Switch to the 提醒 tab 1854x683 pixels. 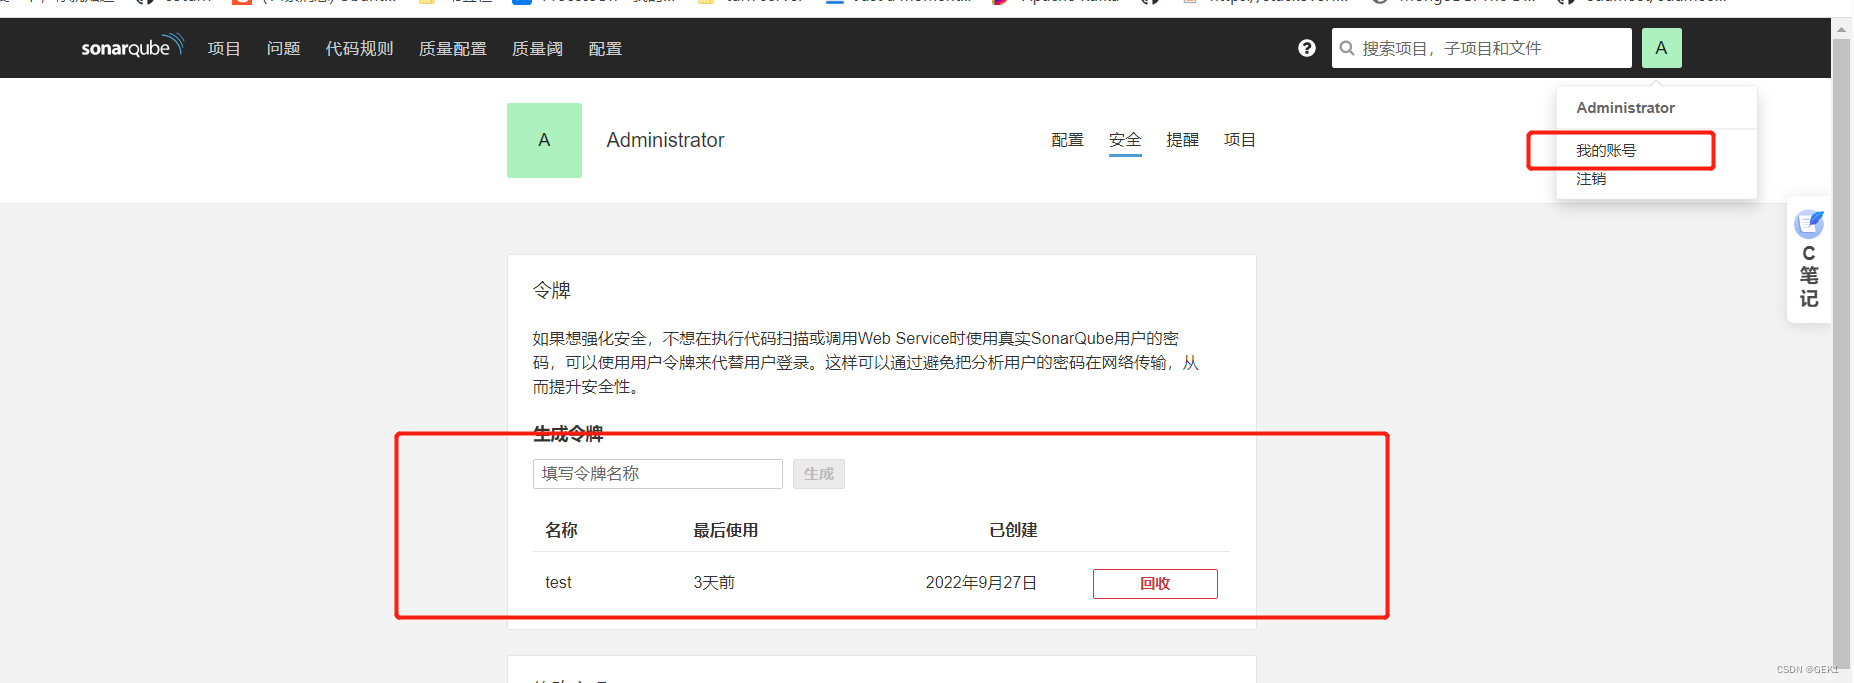click(x=1182, y=140)
